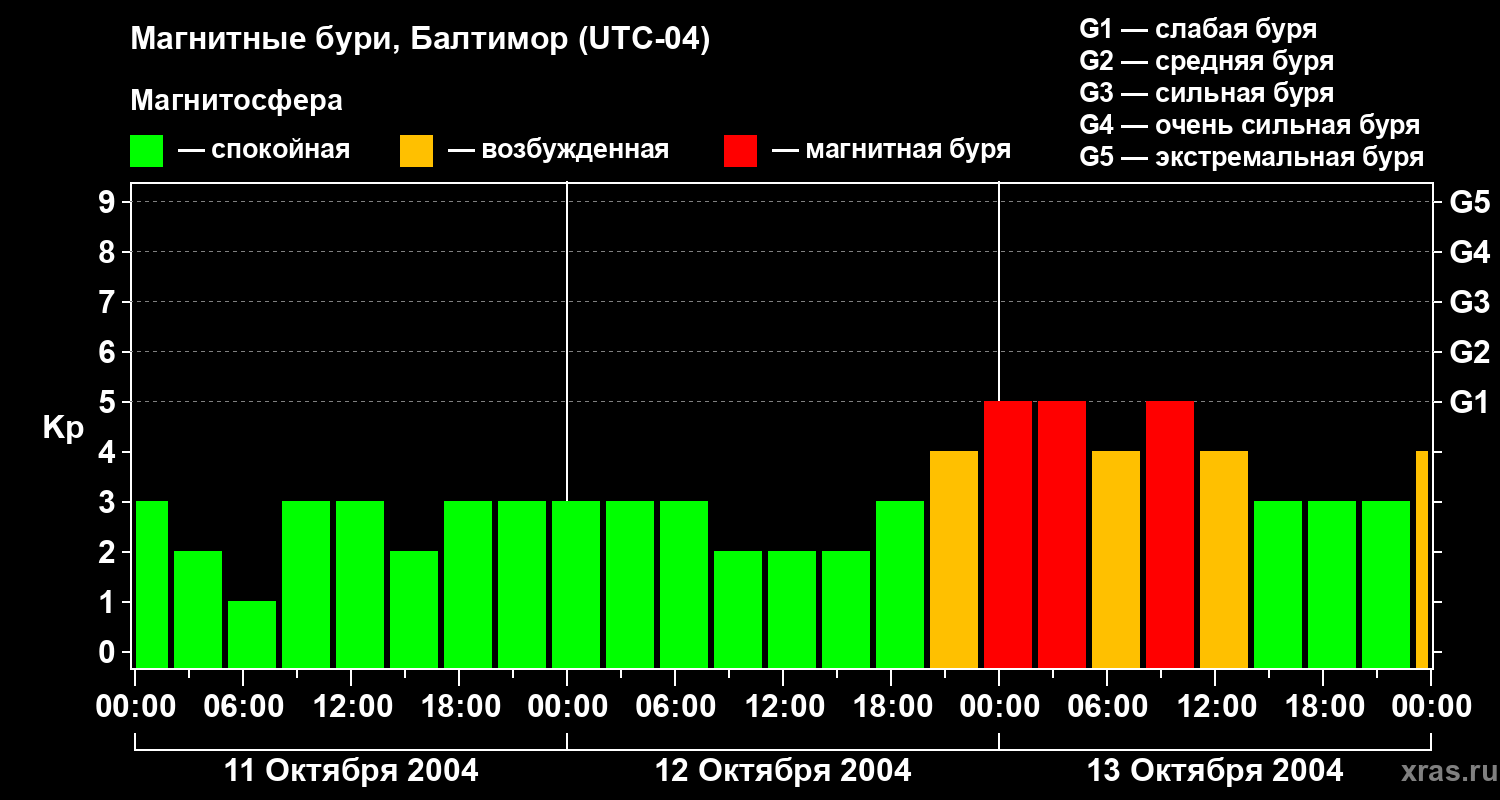Screen dimensions: 1500x800
Task: Click the 'Kp' axis title
Action: pyautogui.click(x=63, y=428)
